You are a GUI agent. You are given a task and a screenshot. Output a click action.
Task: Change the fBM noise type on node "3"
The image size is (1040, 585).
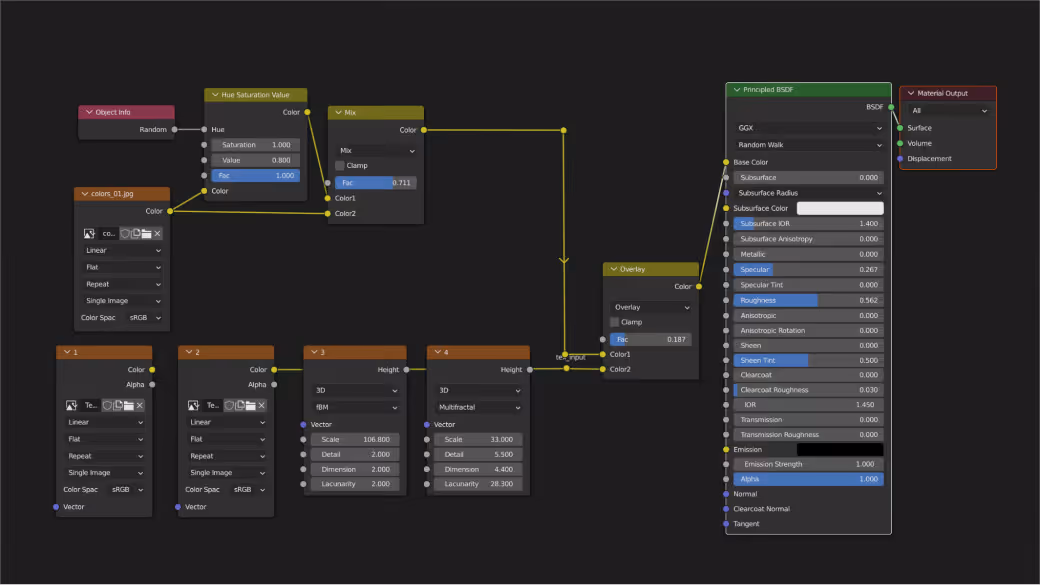point(355,407)
